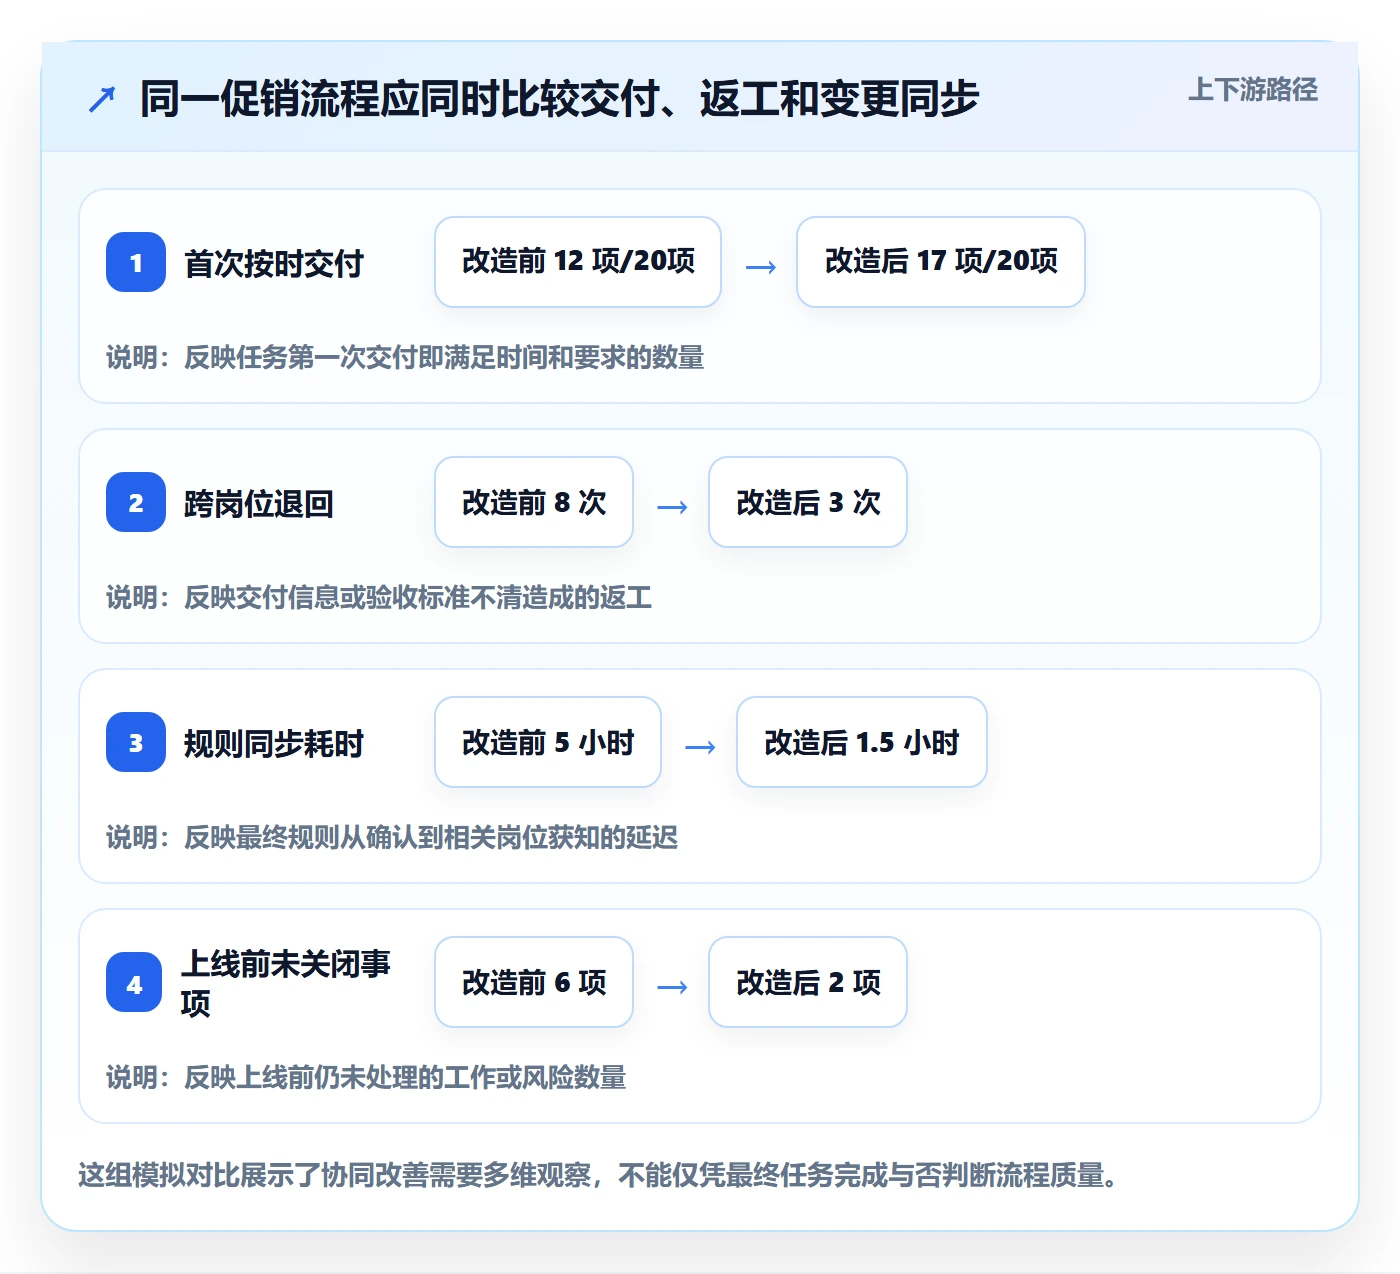The width and height of the screenshot is (1400, 1274).
Task: Click the title 同一促销流程应同时比较交付、返工和变更同步
Action: pos(559,99)
